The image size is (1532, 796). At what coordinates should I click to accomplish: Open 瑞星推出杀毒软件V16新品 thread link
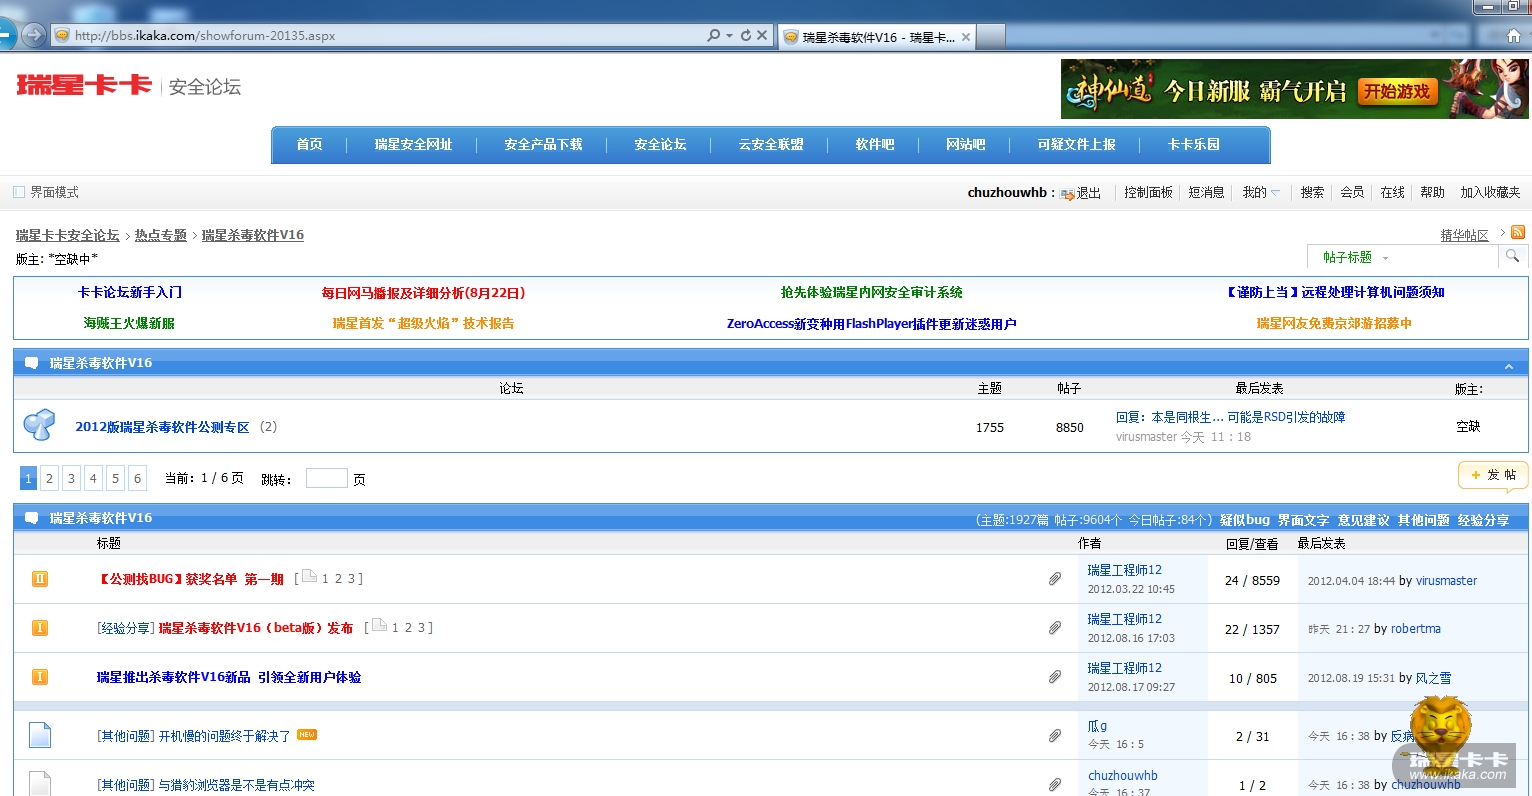click(x=228, y=677)
